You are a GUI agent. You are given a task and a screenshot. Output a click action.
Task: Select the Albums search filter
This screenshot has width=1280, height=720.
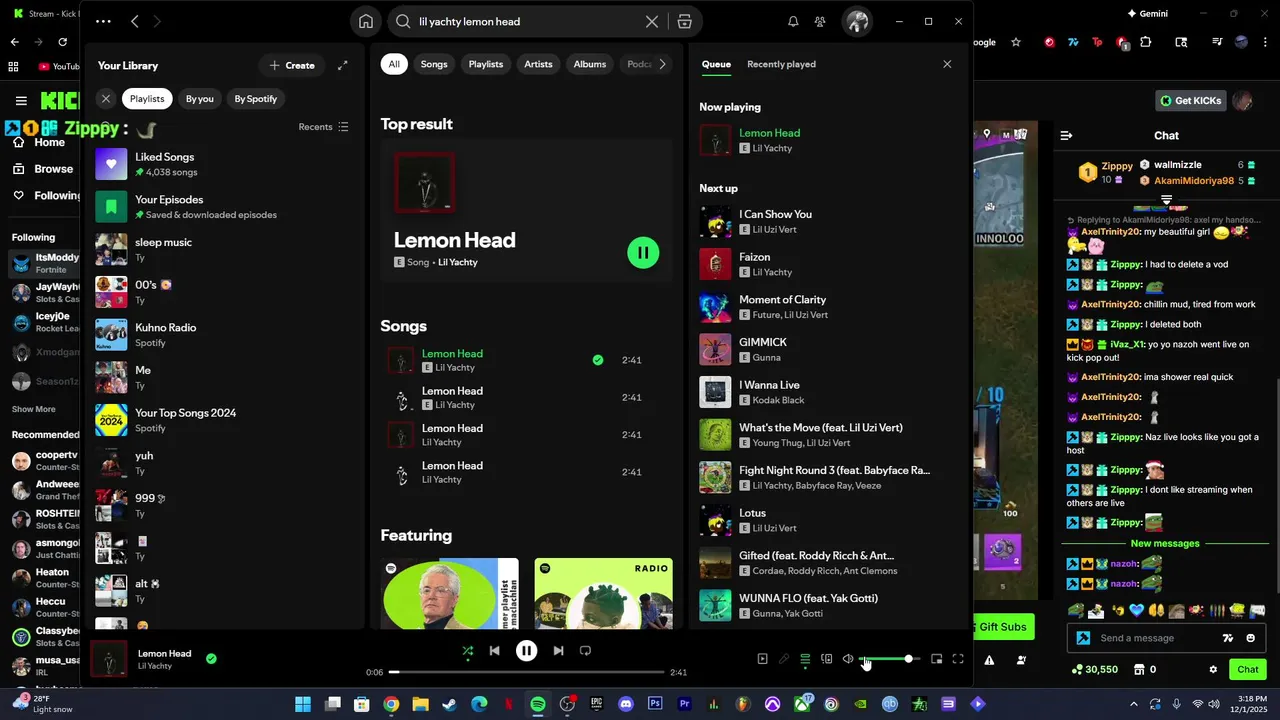tap(590, 64)
